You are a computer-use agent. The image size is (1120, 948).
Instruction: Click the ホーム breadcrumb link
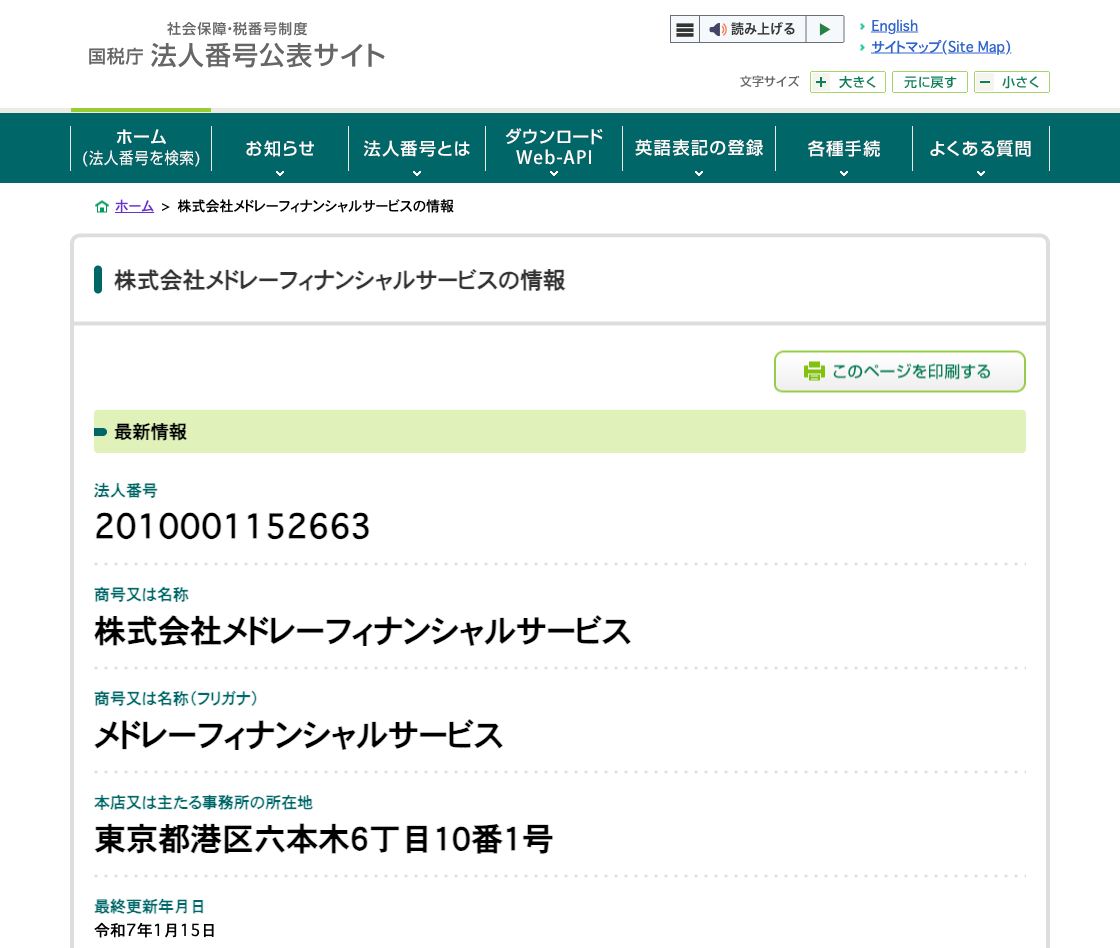(134, 206)
